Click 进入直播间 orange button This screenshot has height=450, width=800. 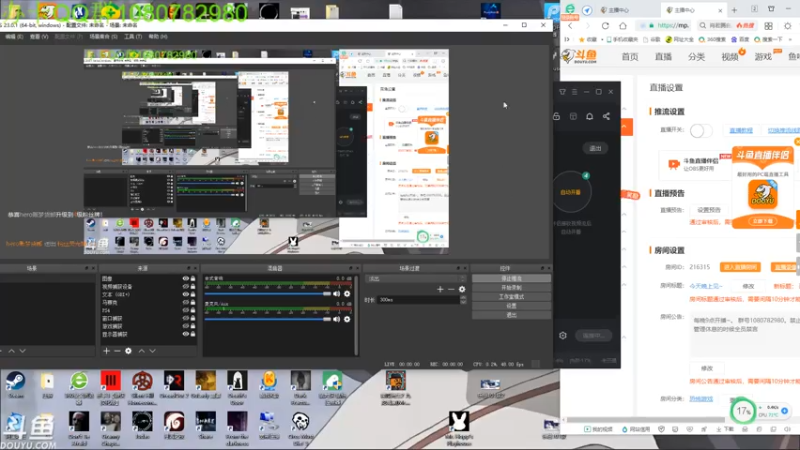tap(740, 267)
